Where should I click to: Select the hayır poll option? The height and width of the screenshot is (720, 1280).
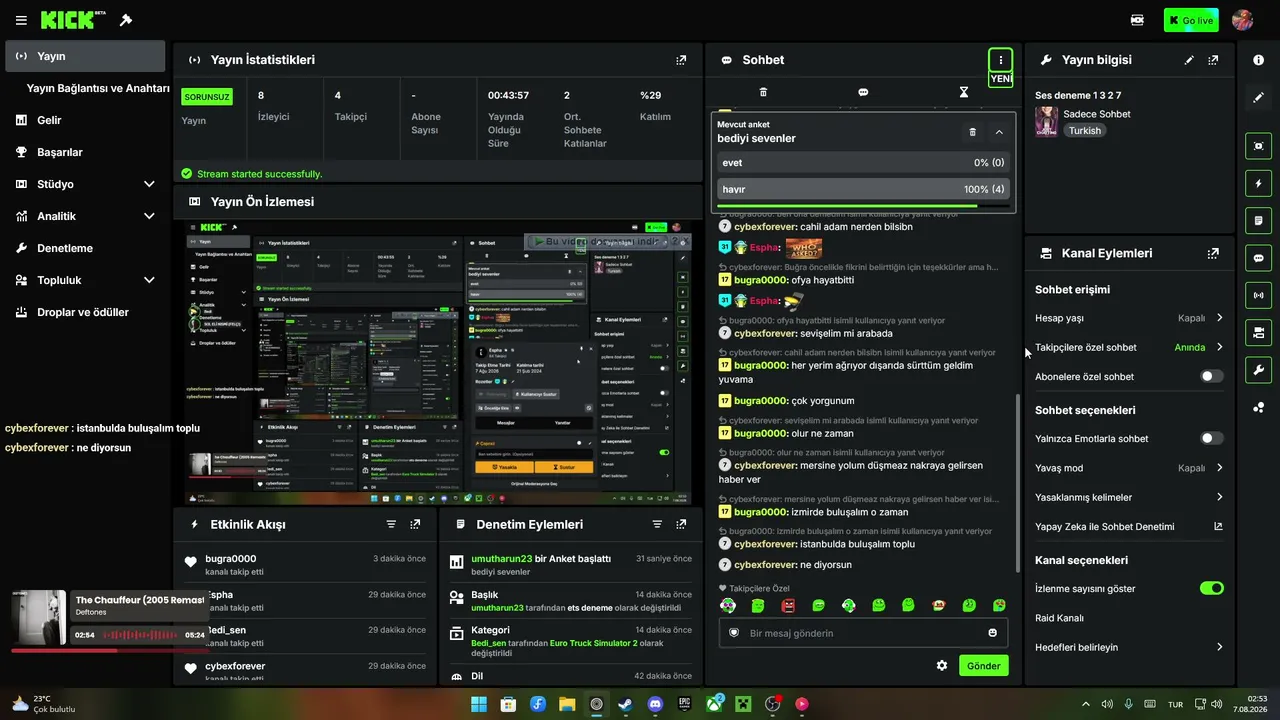pyautogui.click(x=863, y=189)
